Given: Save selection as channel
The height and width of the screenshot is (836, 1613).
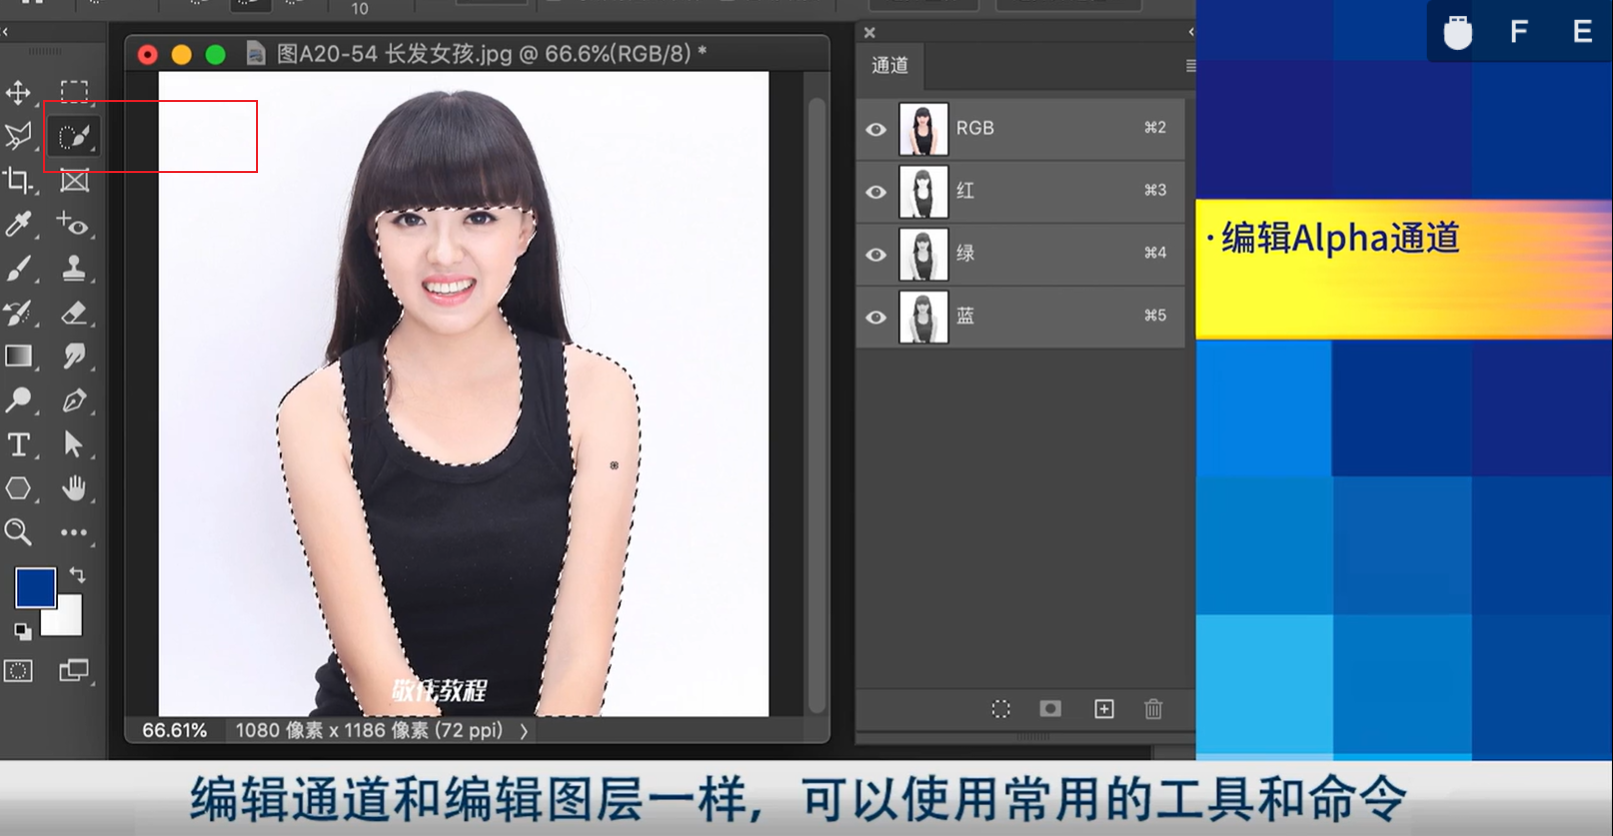Looking at the screenshot, I should pos(1051,709).
